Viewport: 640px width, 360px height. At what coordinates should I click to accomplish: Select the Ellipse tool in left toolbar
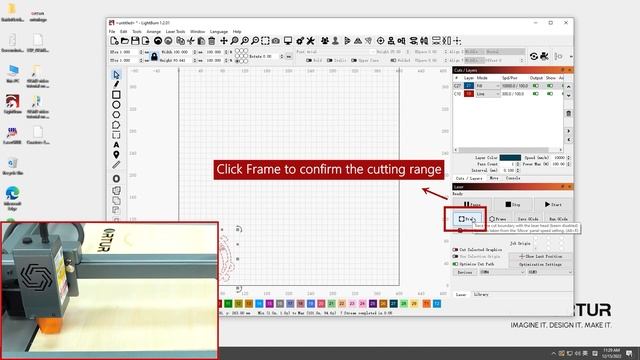(x=116, y=105)
